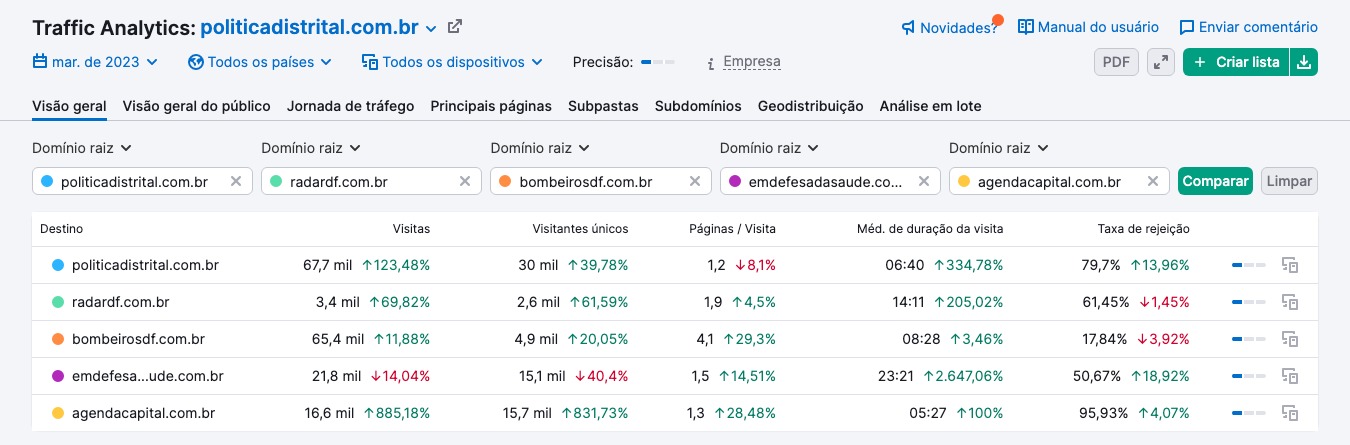The image size is (1350, 445).
Task: Click the agendacapital.com.br domain input field
Action: (1050, 181)
